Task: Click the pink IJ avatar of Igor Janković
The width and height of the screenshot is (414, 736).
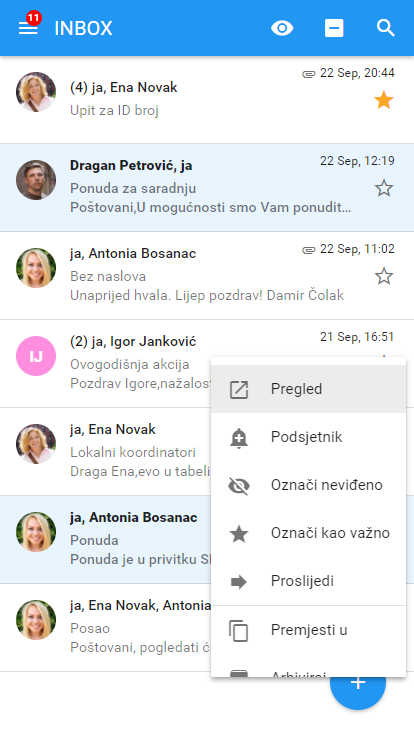Action: 36,356
